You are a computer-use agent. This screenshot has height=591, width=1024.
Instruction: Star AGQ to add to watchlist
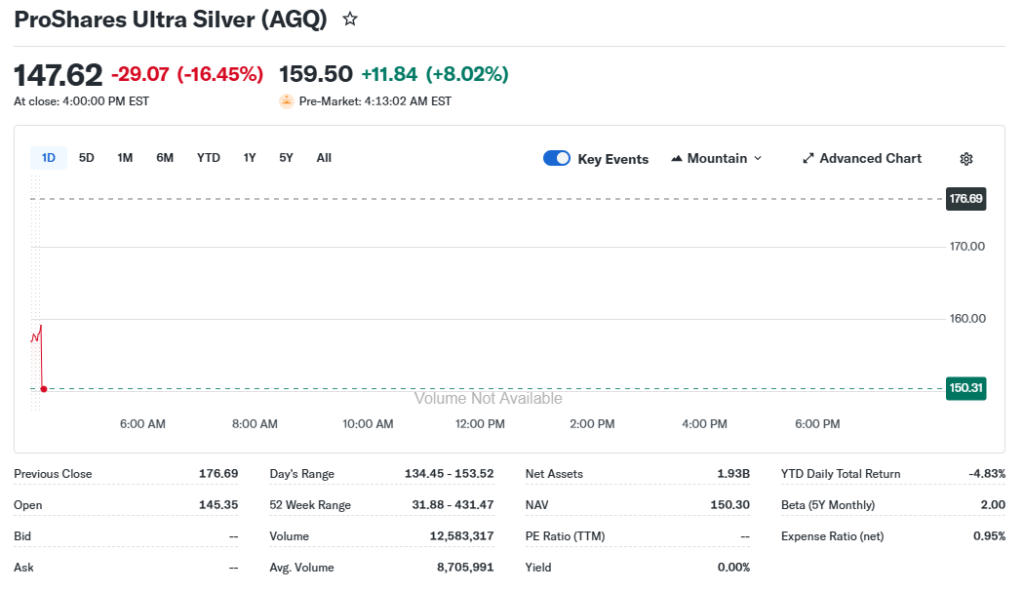point(350,19)
